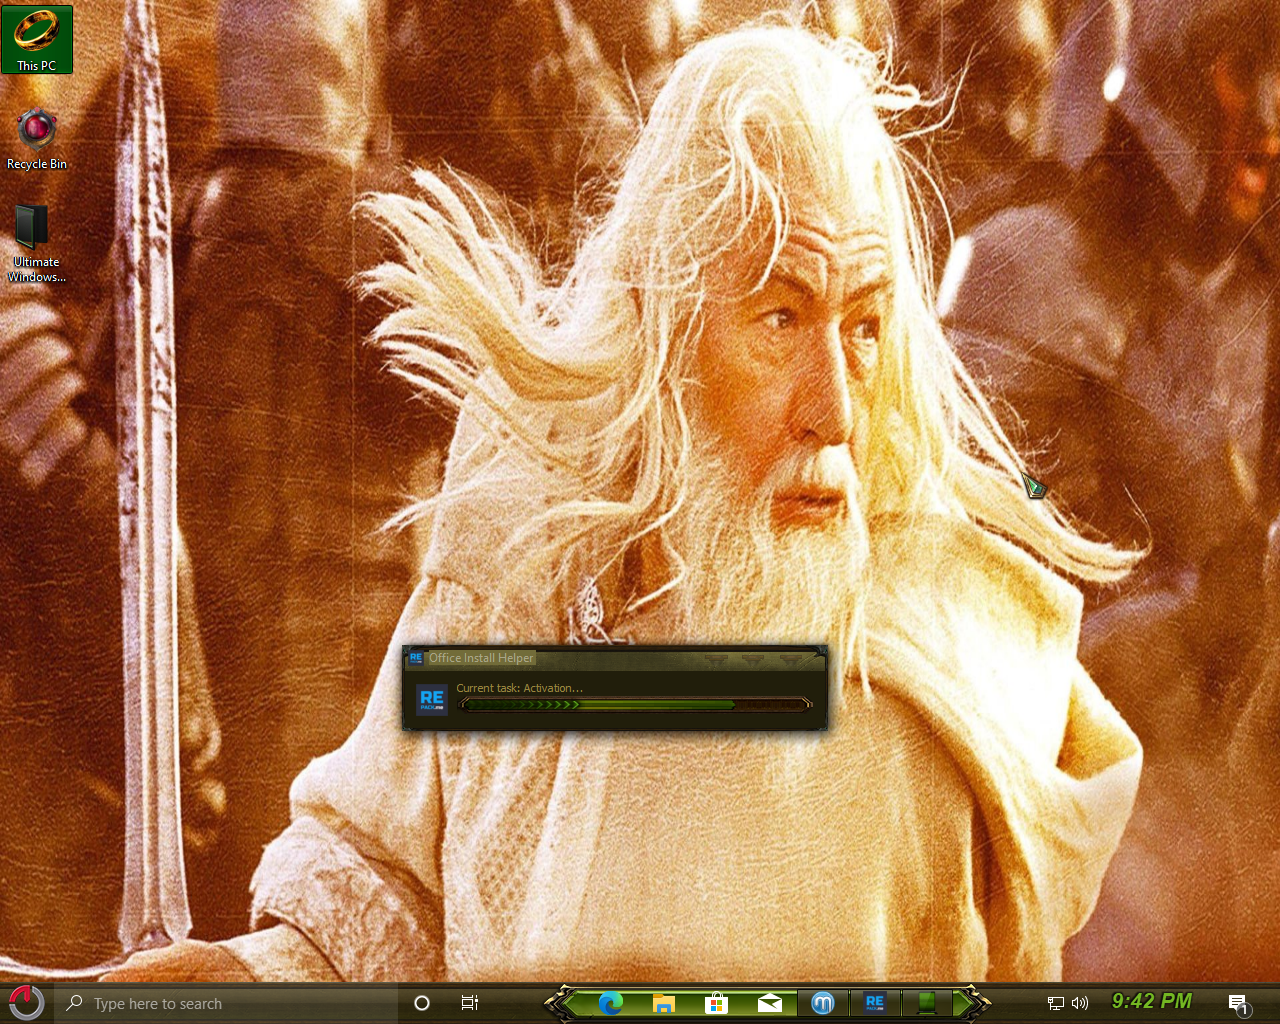Open the Mail app from the taskbar

769,1003
